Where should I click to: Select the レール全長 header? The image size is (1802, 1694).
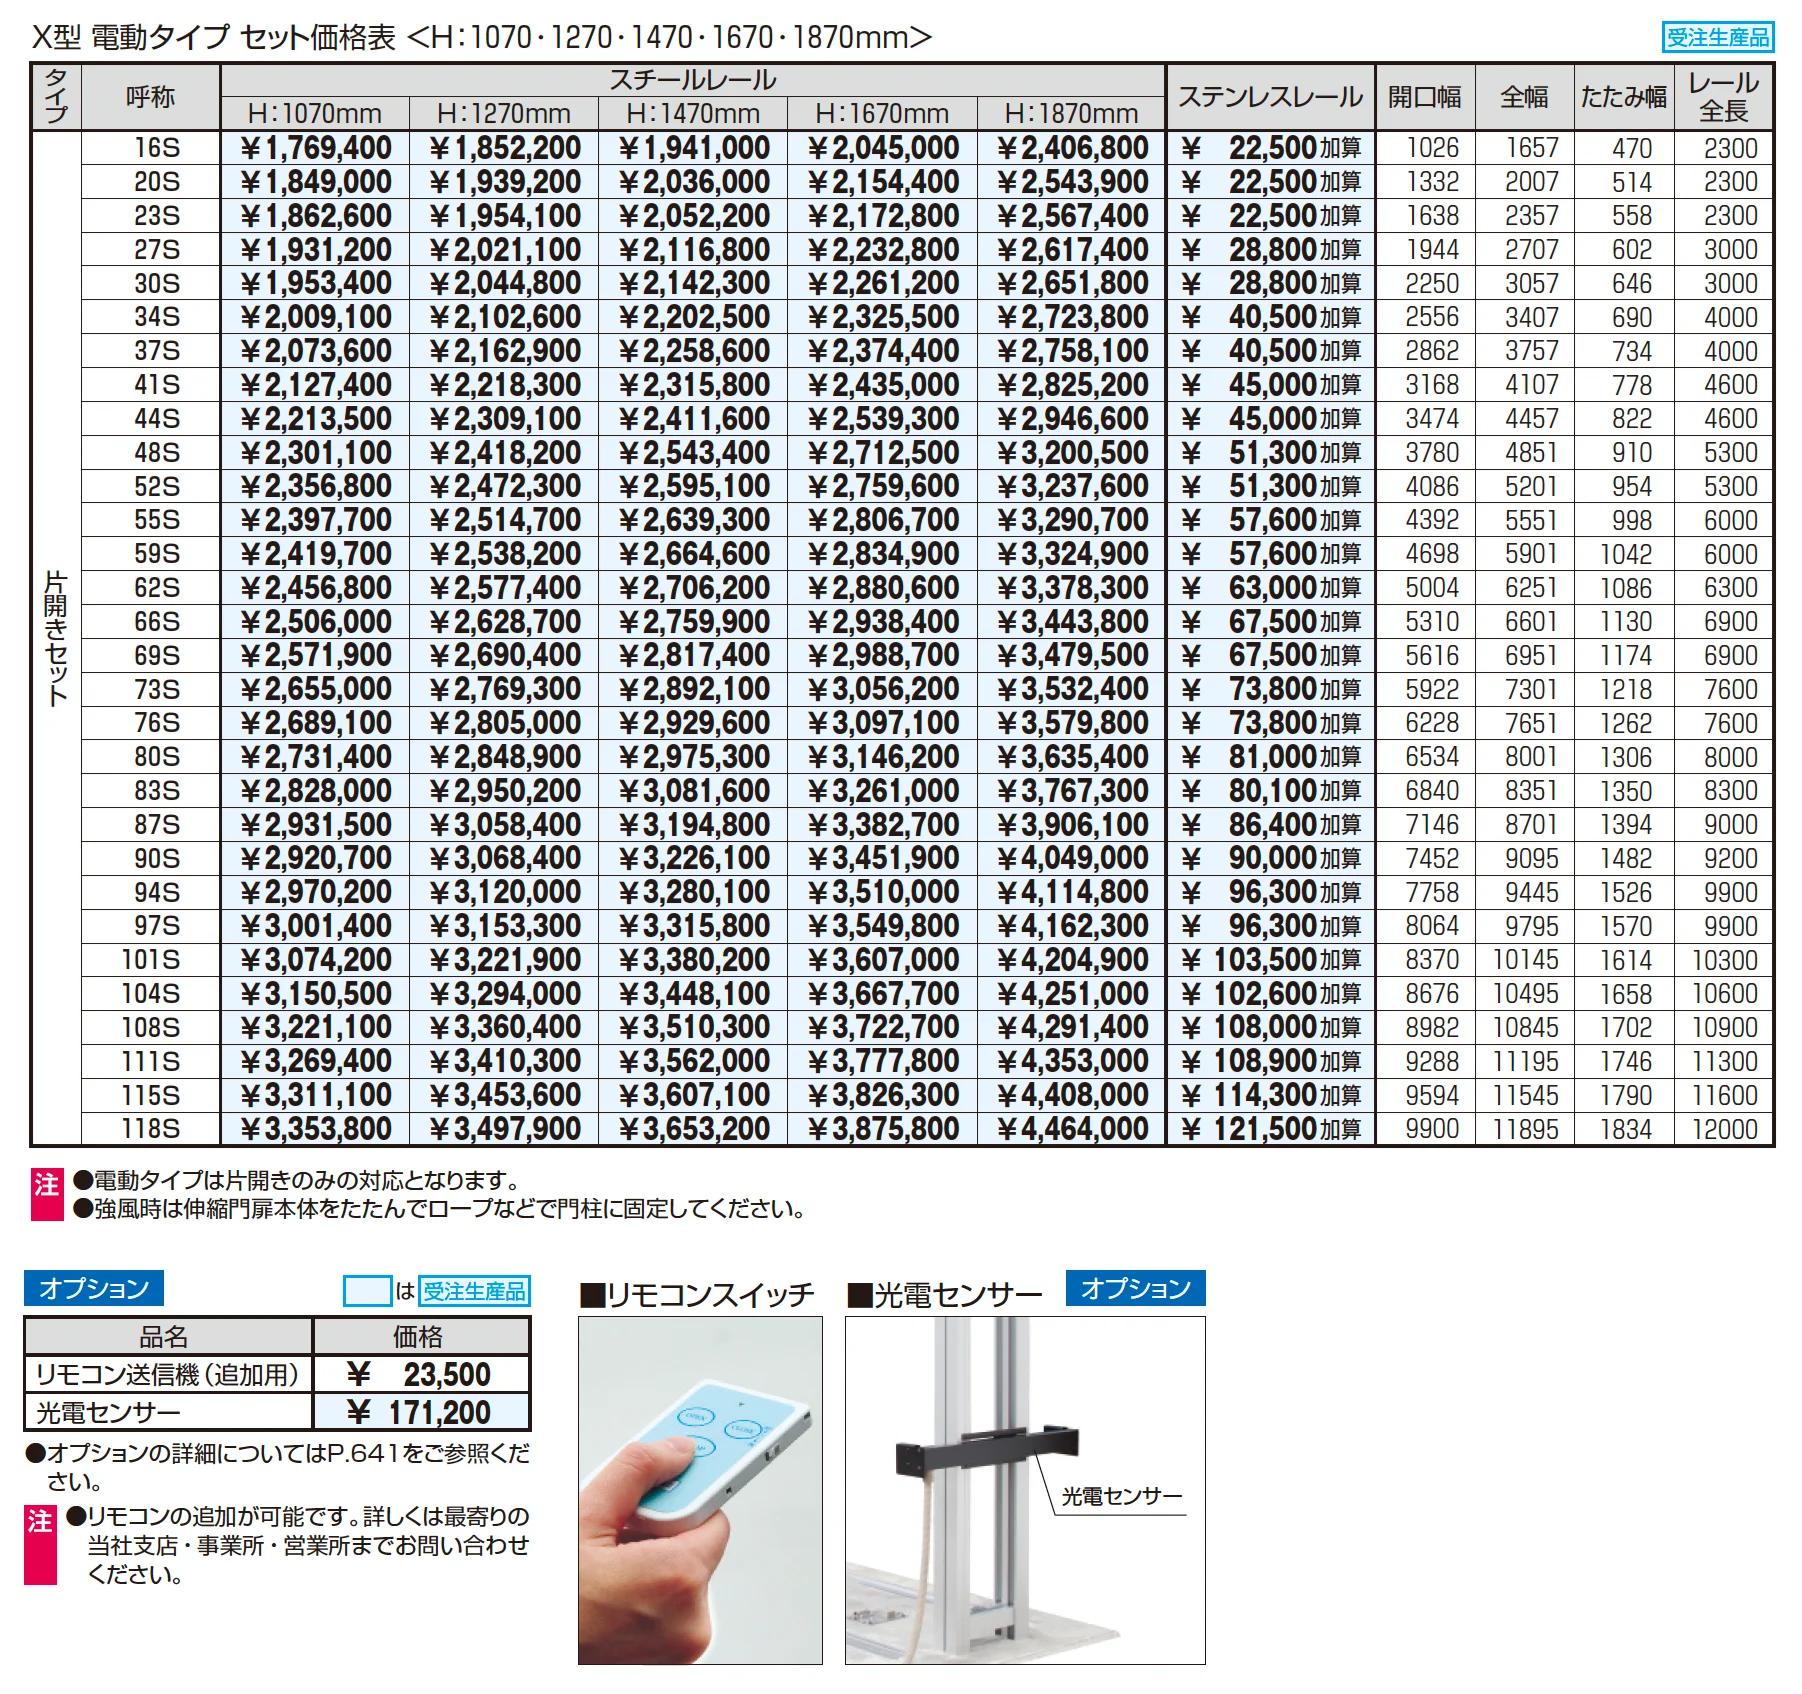1723,97
